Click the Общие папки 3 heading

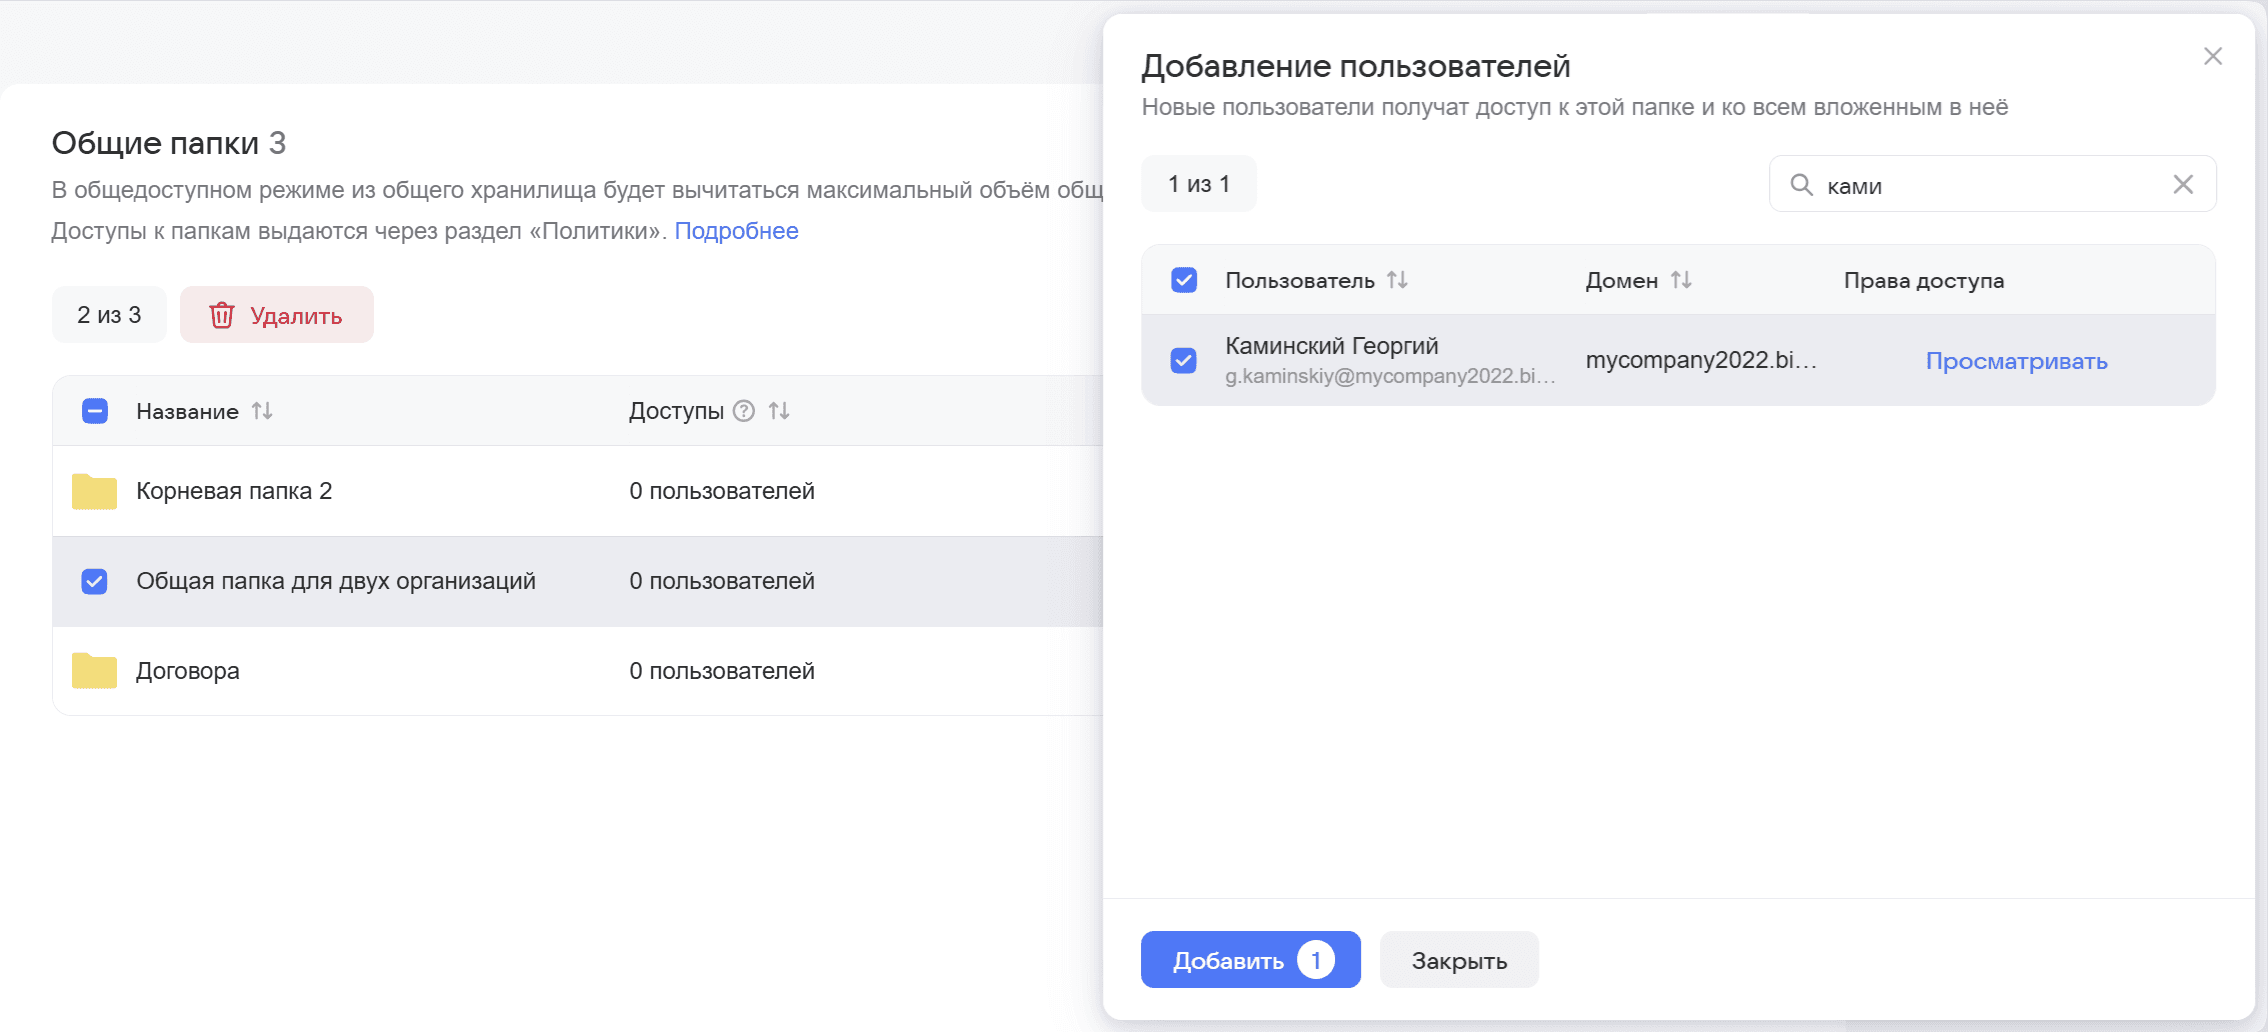click(x=169, y=143)
